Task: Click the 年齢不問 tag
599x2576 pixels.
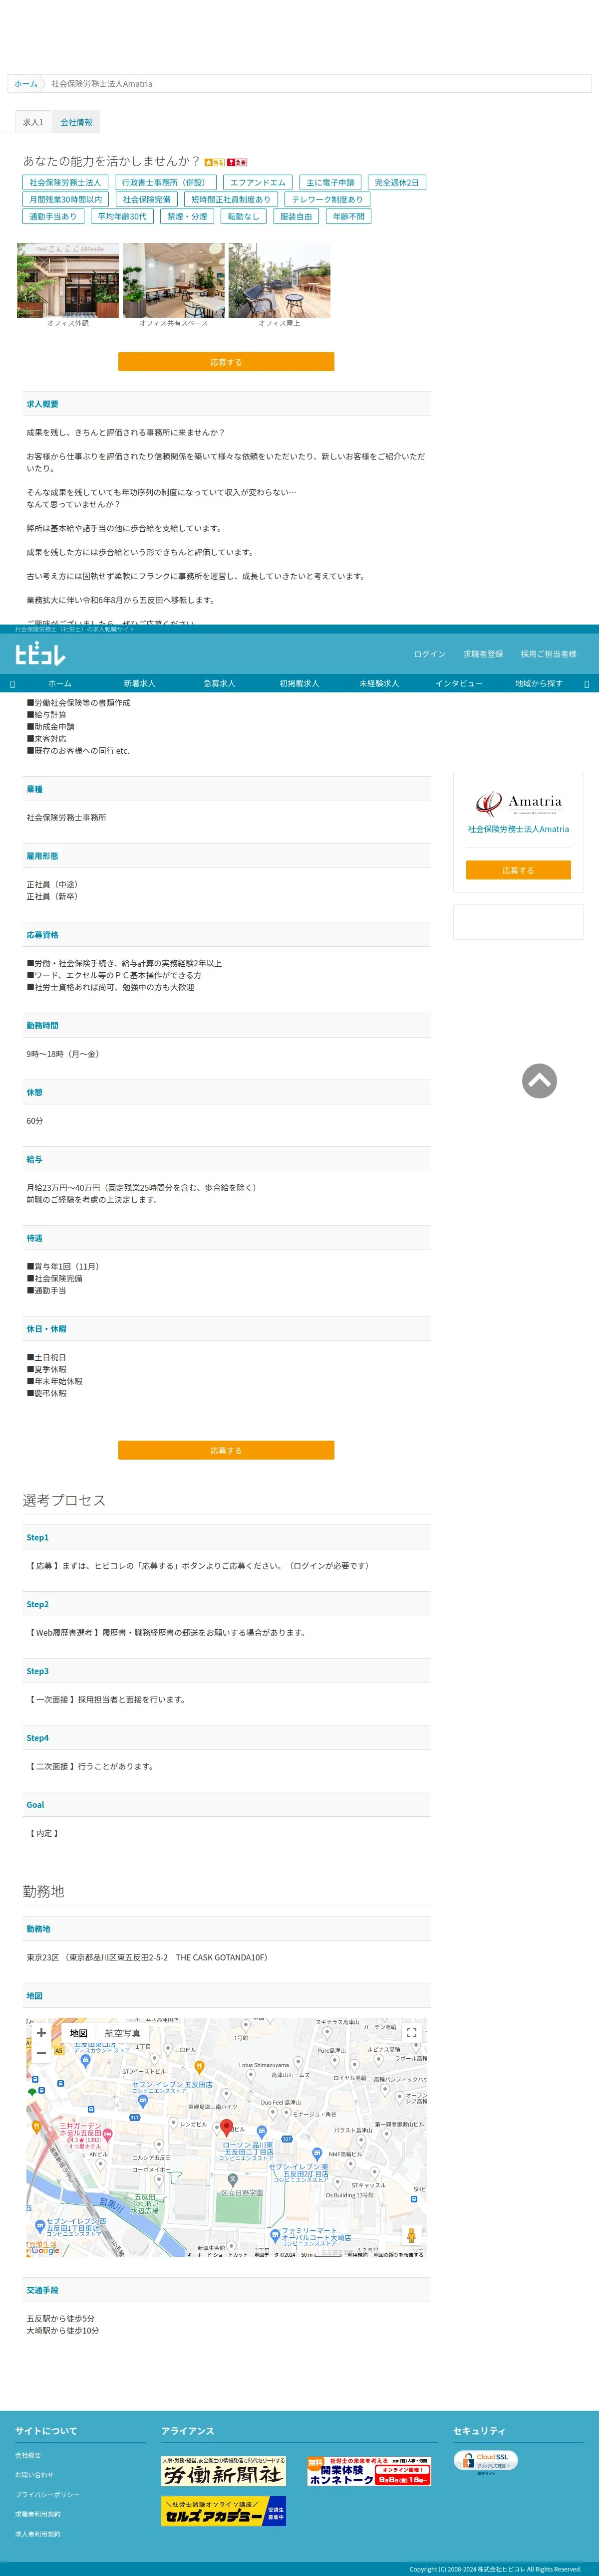Action: click(349, 216)
